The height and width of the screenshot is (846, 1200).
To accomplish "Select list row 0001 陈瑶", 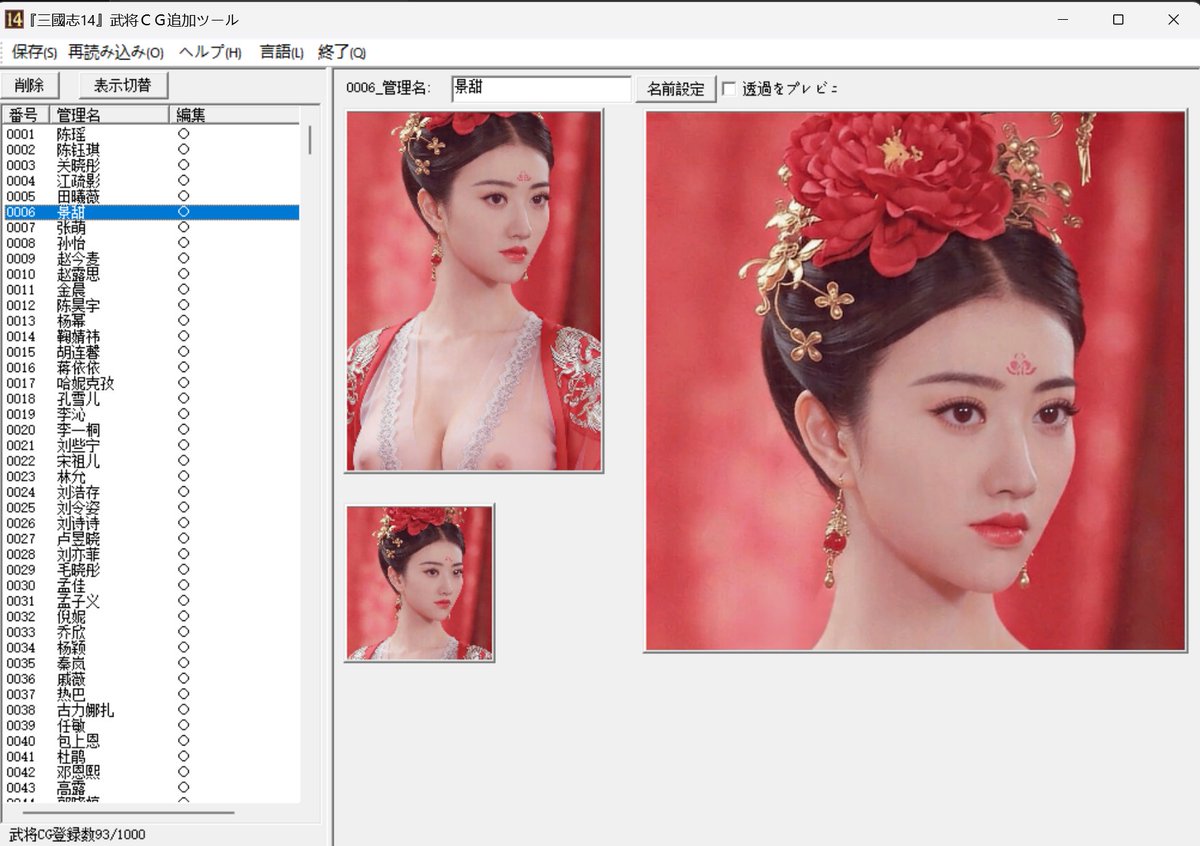I will (151, 134).
